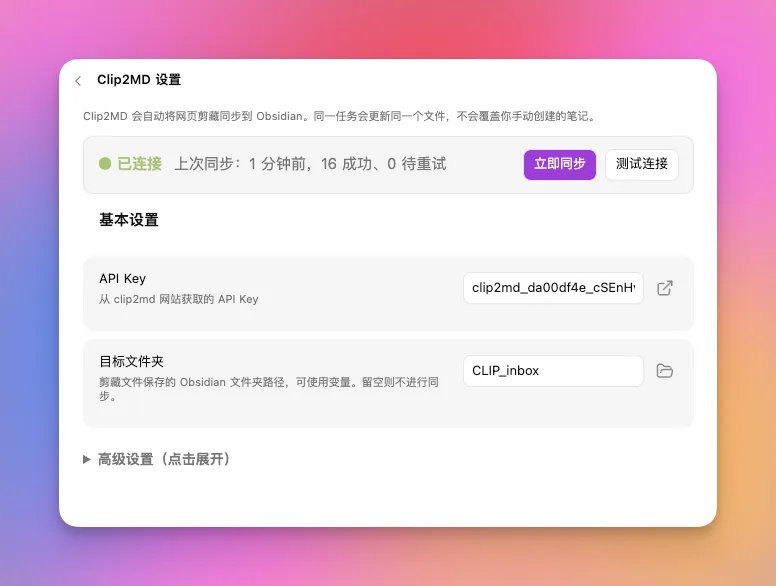Click the 目标文件夹 label
The height and width of the screenshot is (586, 776).
pos(131,361)
